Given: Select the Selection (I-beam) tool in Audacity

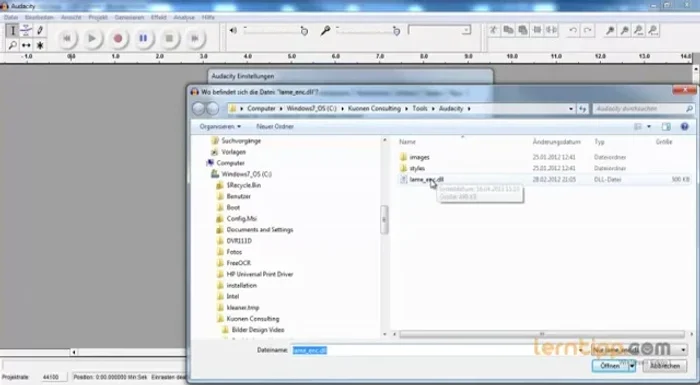Looking at the screenshot, I should coord(12,30).
